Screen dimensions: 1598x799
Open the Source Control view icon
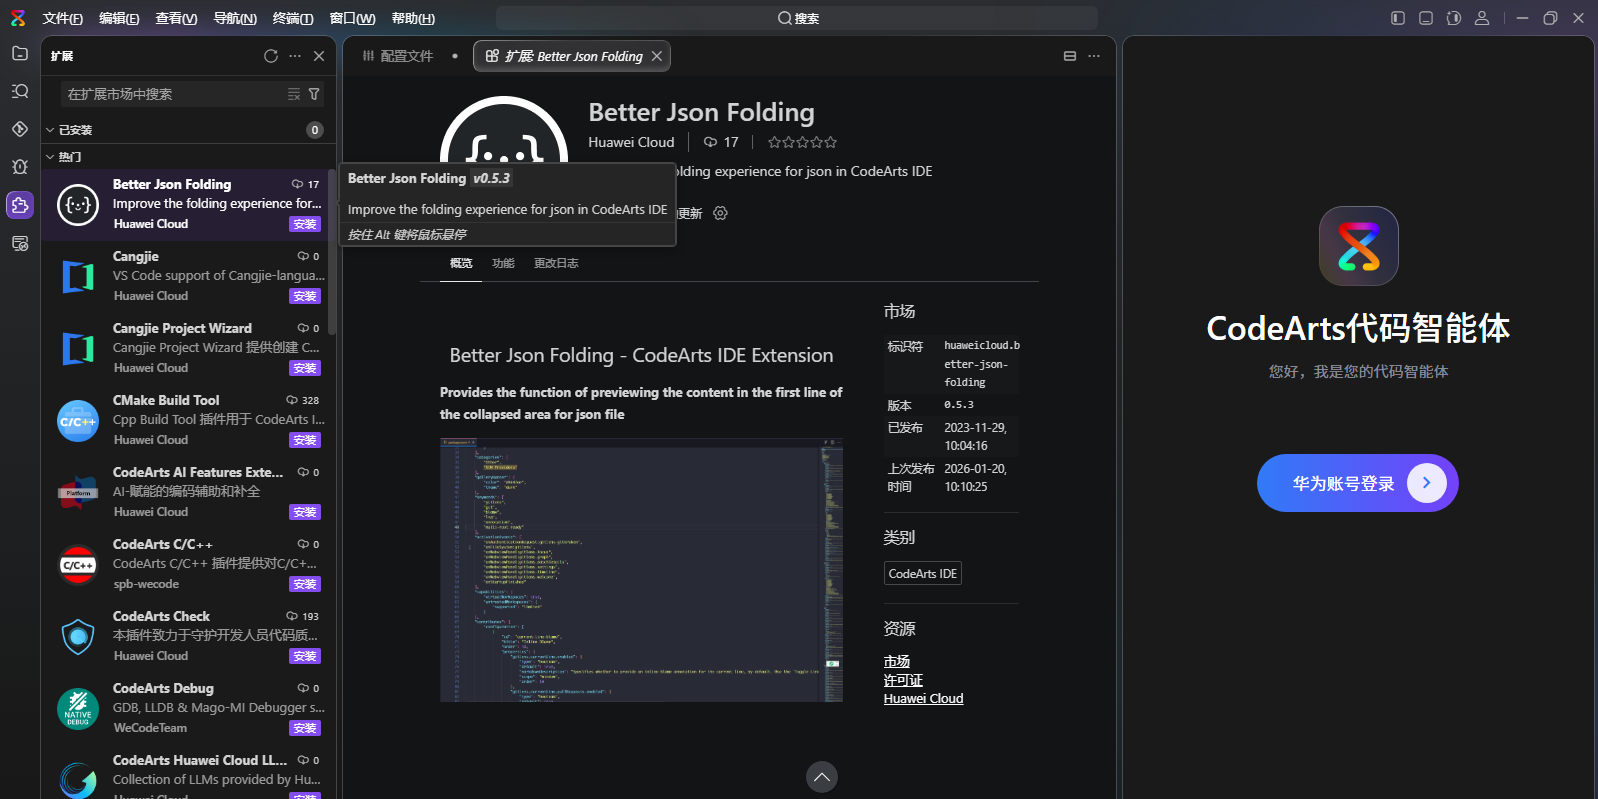(20, 129)
